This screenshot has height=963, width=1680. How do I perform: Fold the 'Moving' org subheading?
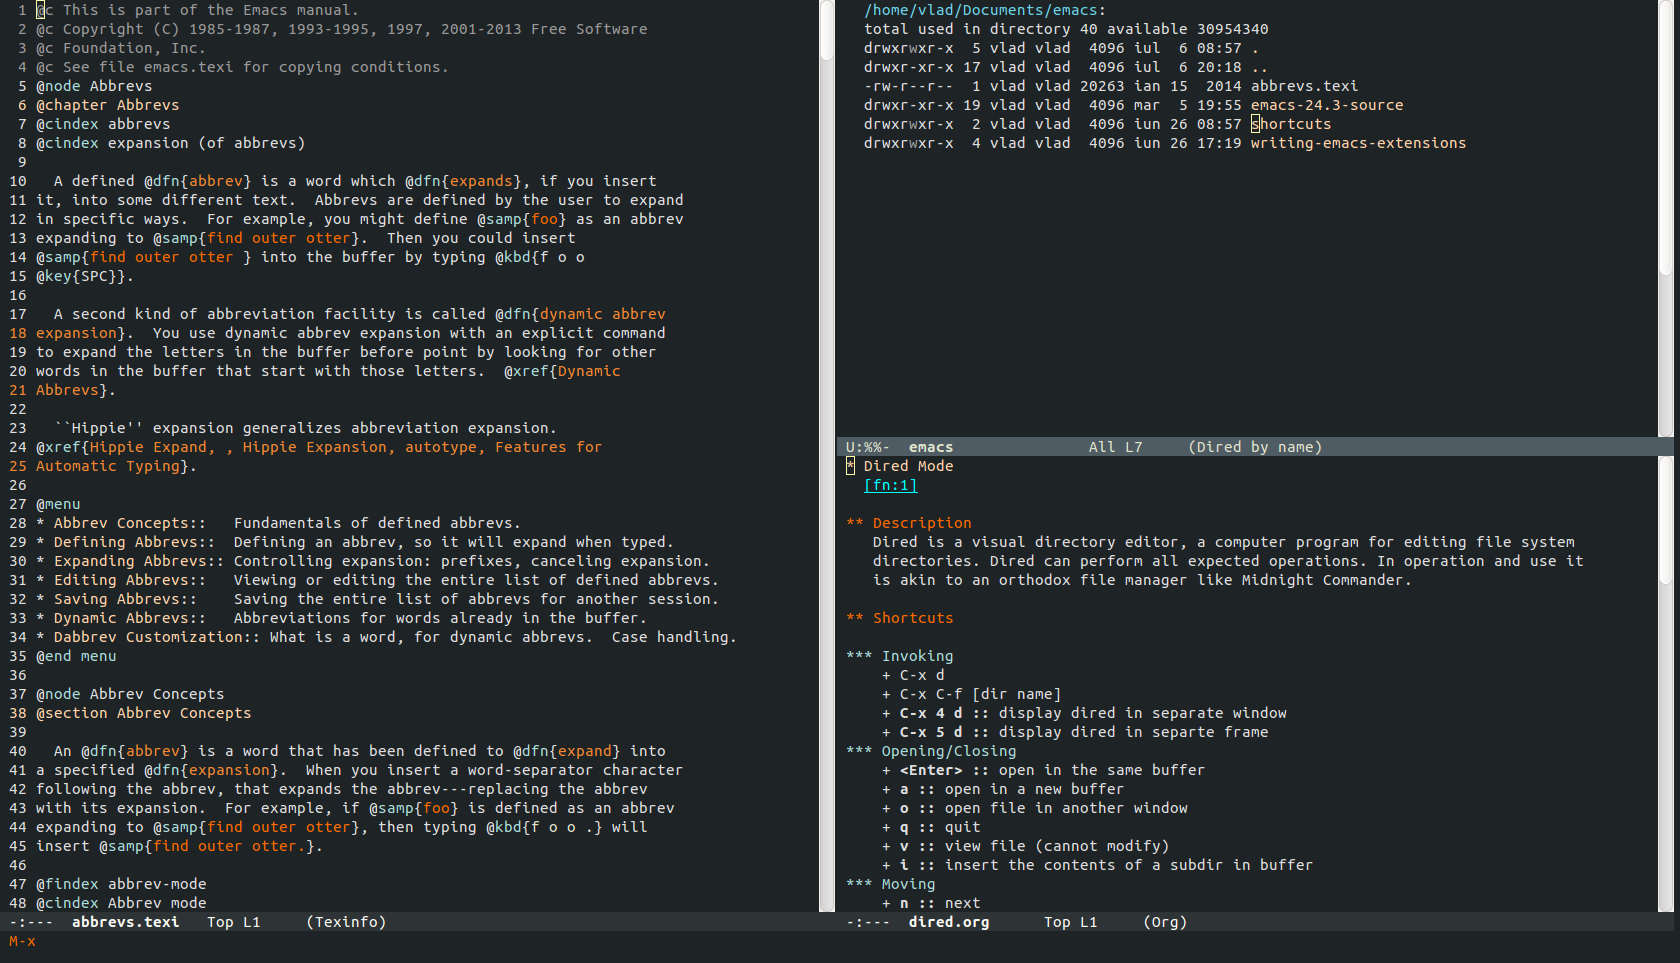[x=890, y=884]
